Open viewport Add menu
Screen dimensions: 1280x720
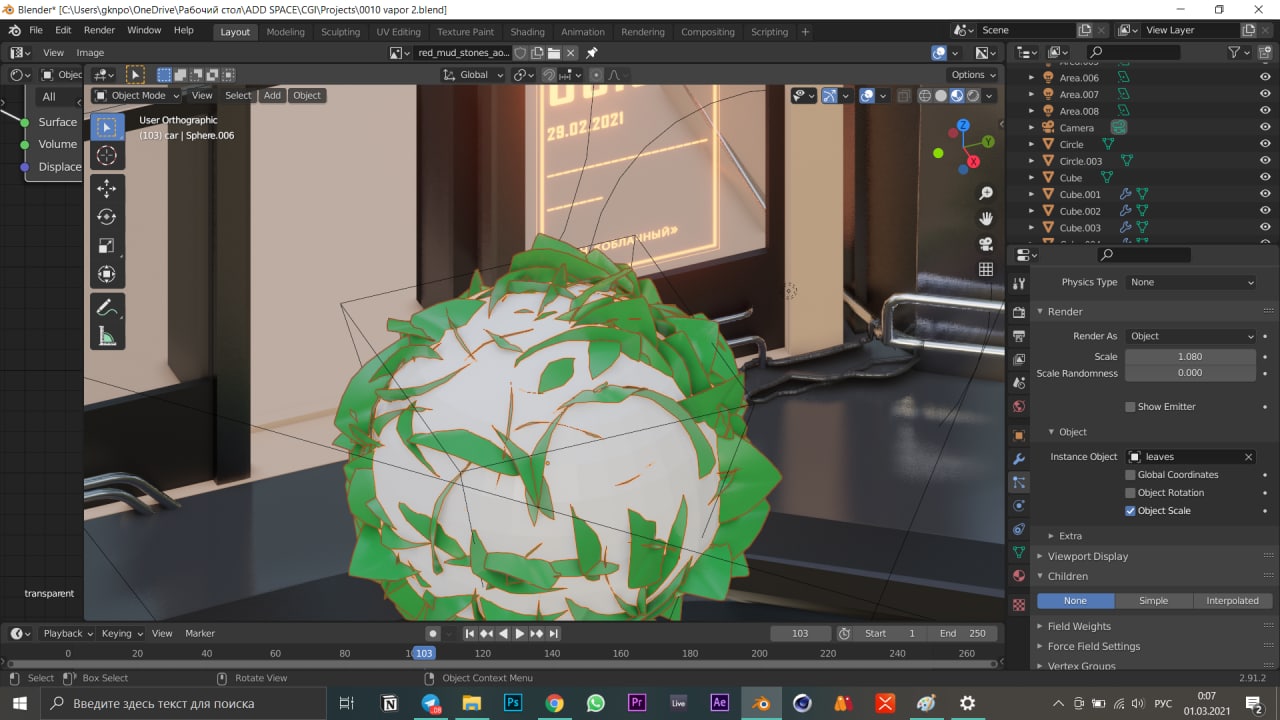(x=272, y=96)
